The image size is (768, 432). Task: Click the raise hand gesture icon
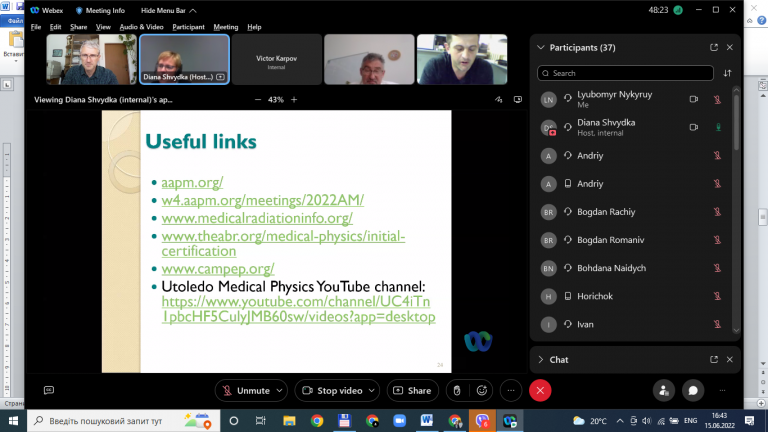click(457, 390)
